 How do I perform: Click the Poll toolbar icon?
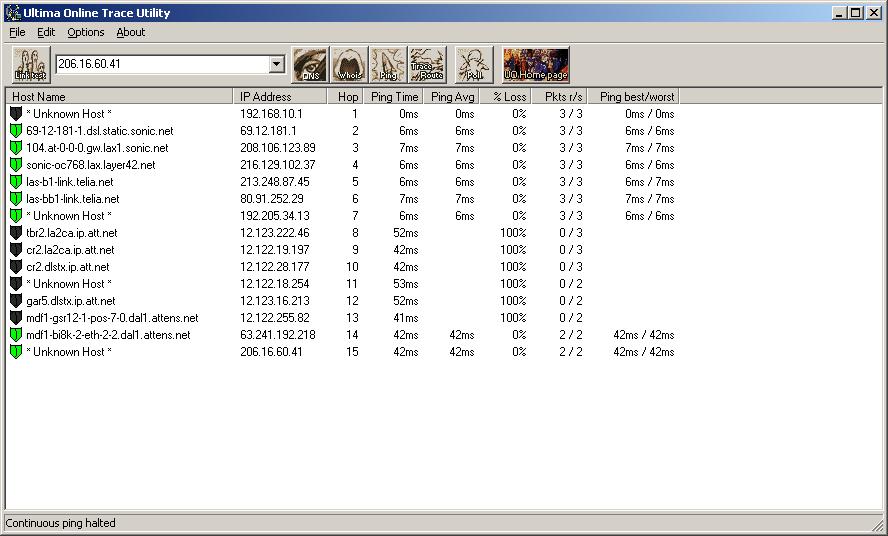tap(473, 65)
